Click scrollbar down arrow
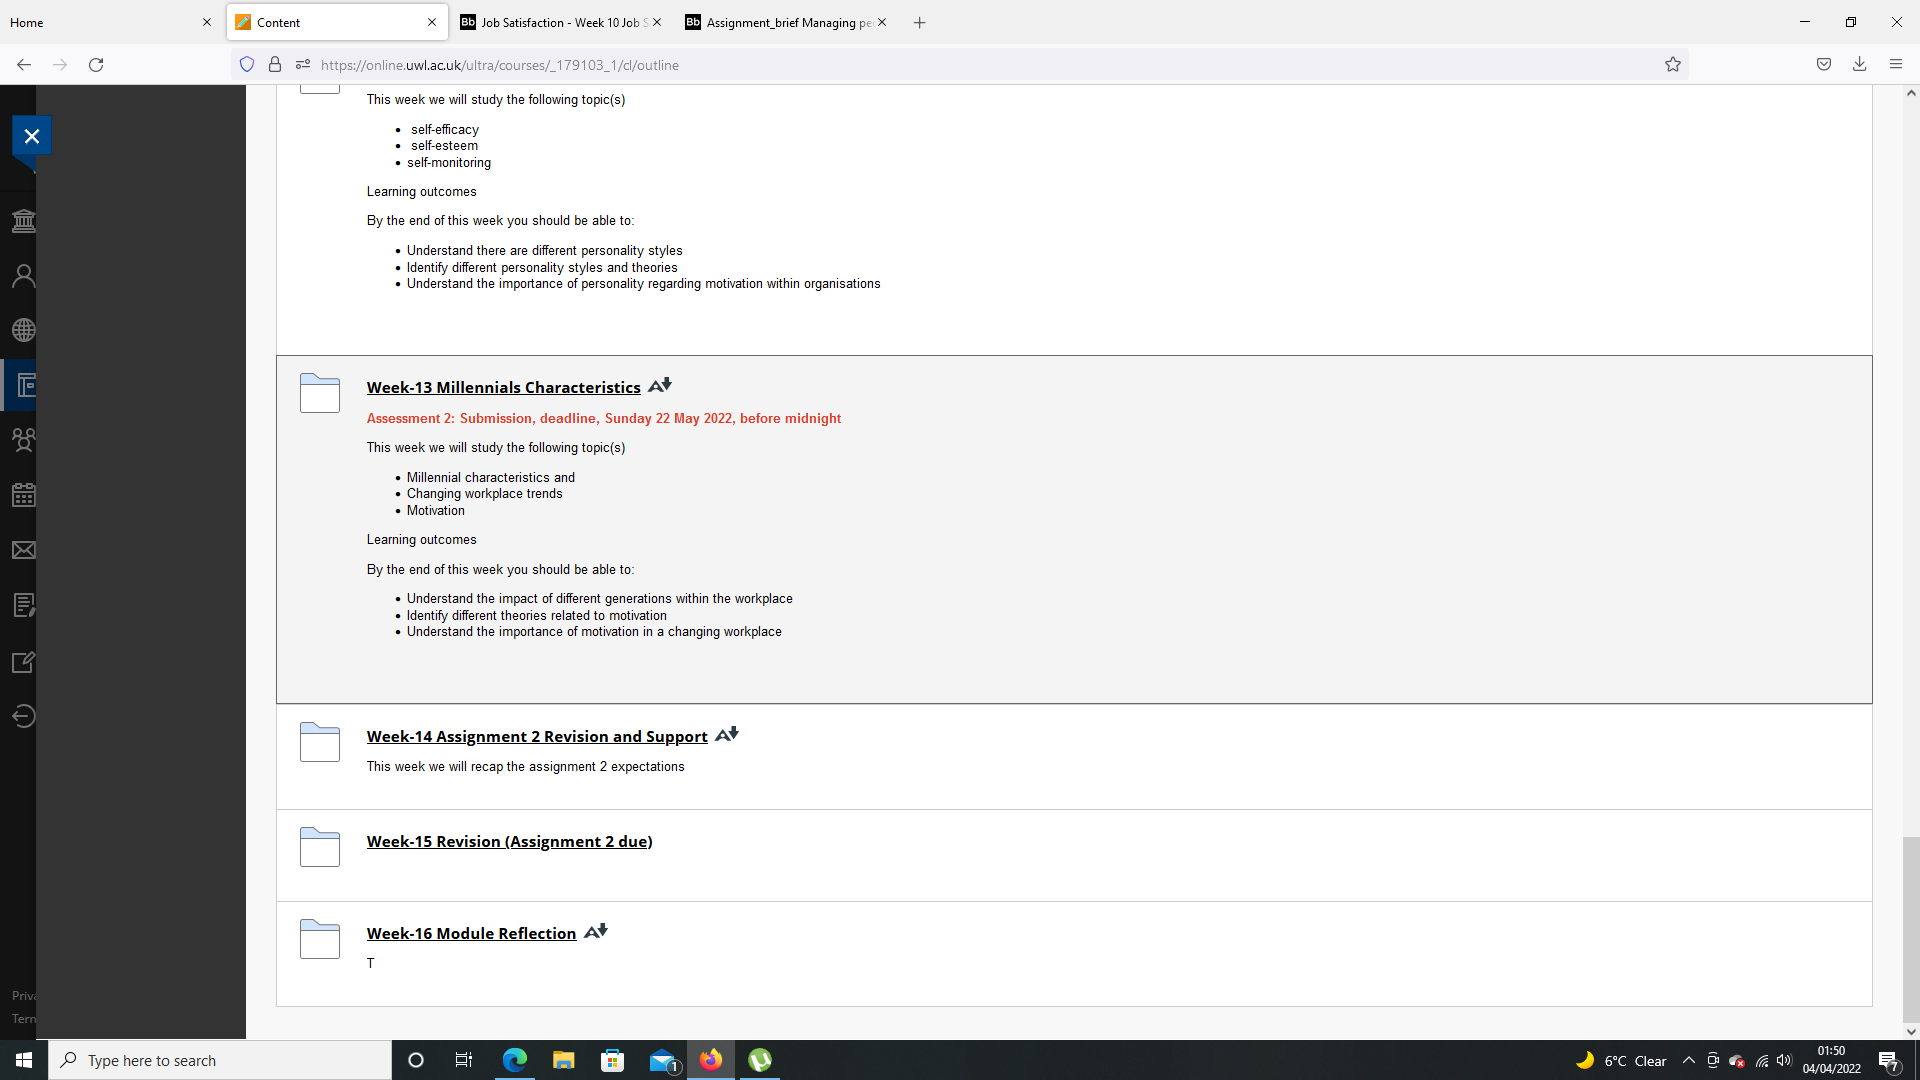1920x1080 pixels. click(1911, 1032)
